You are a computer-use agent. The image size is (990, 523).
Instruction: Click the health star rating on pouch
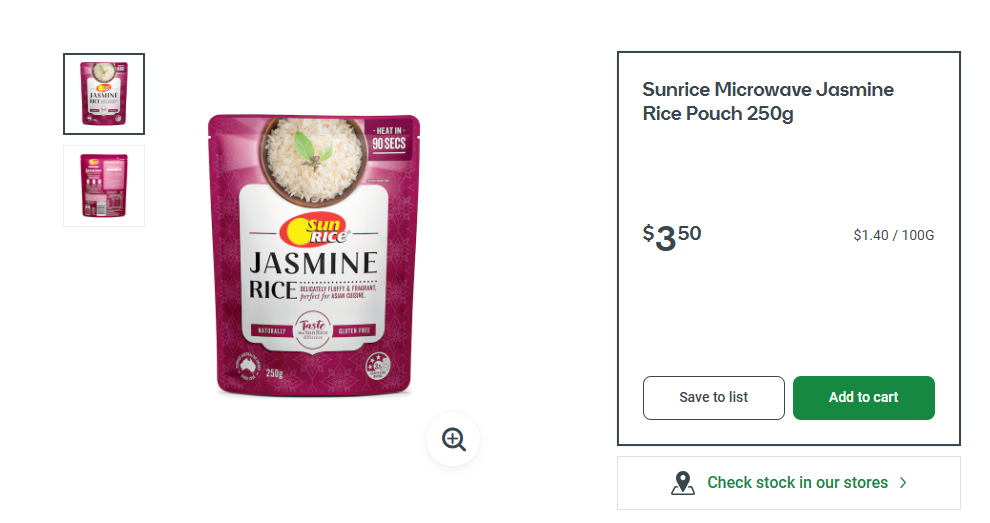point(379,367)
